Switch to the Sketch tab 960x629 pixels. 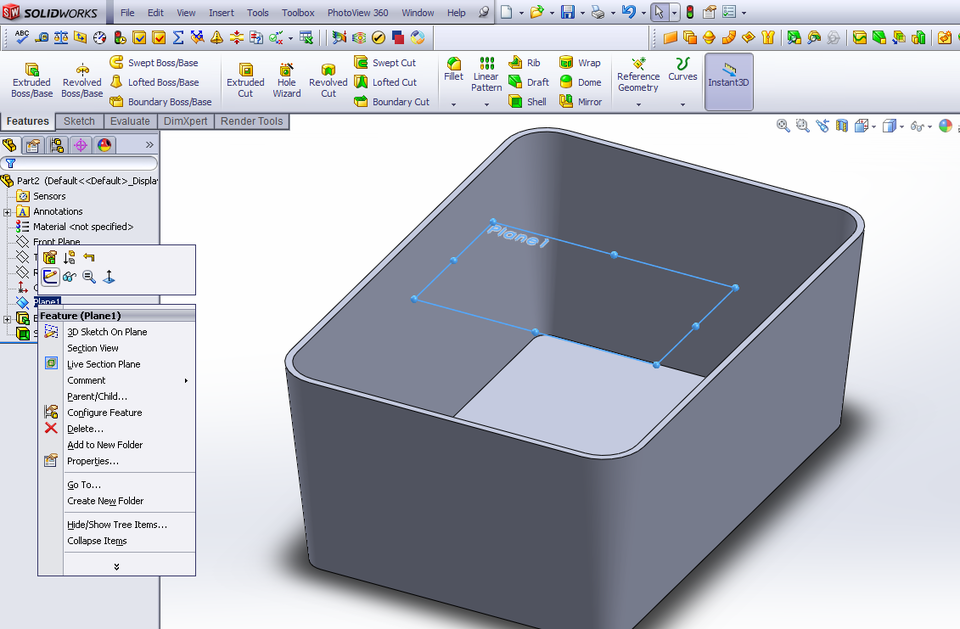point(79,121)
